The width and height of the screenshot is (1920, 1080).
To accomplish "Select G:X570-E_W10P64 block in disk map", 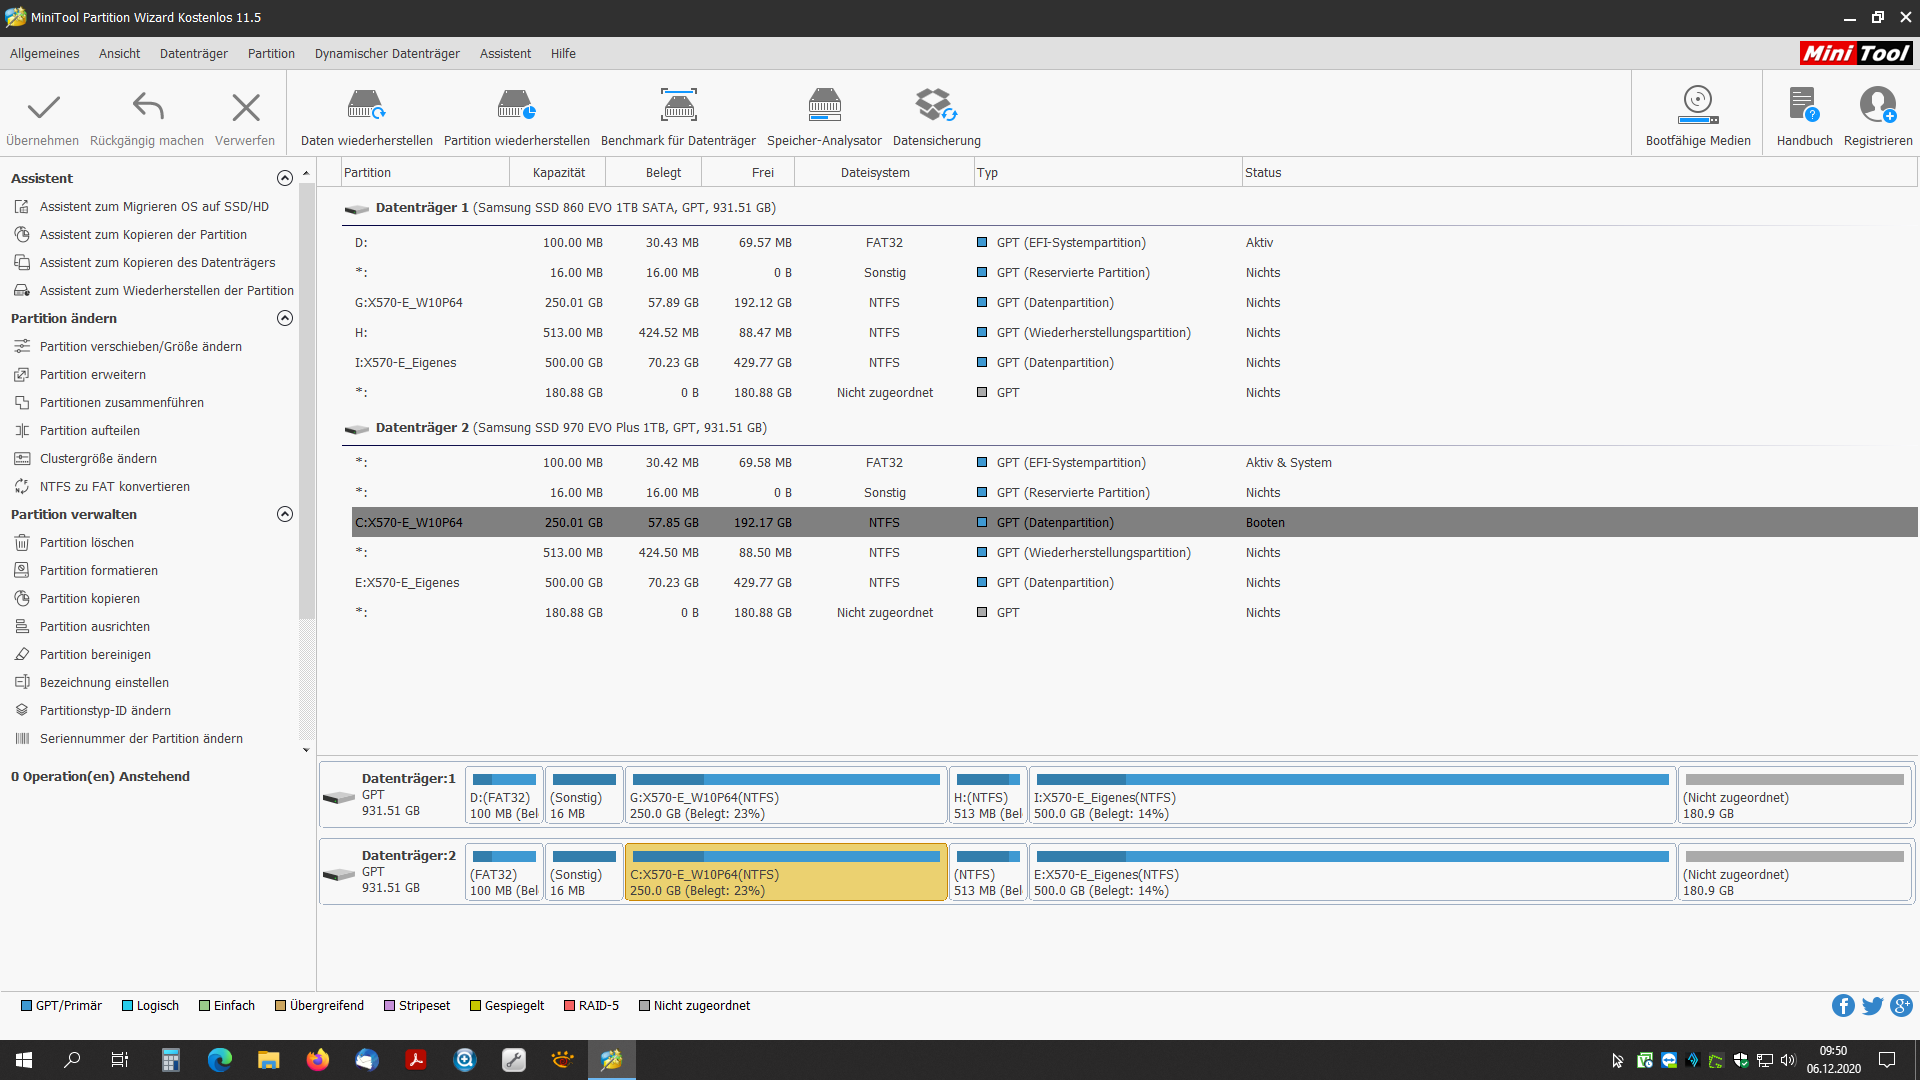I will tap(786, 796).
